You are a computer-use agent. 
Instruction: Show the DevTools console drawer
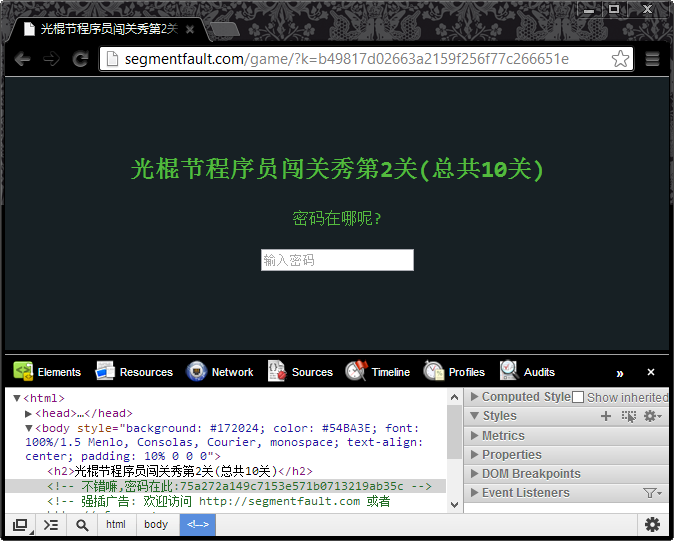pyautogui.click(x=50, y=525)
